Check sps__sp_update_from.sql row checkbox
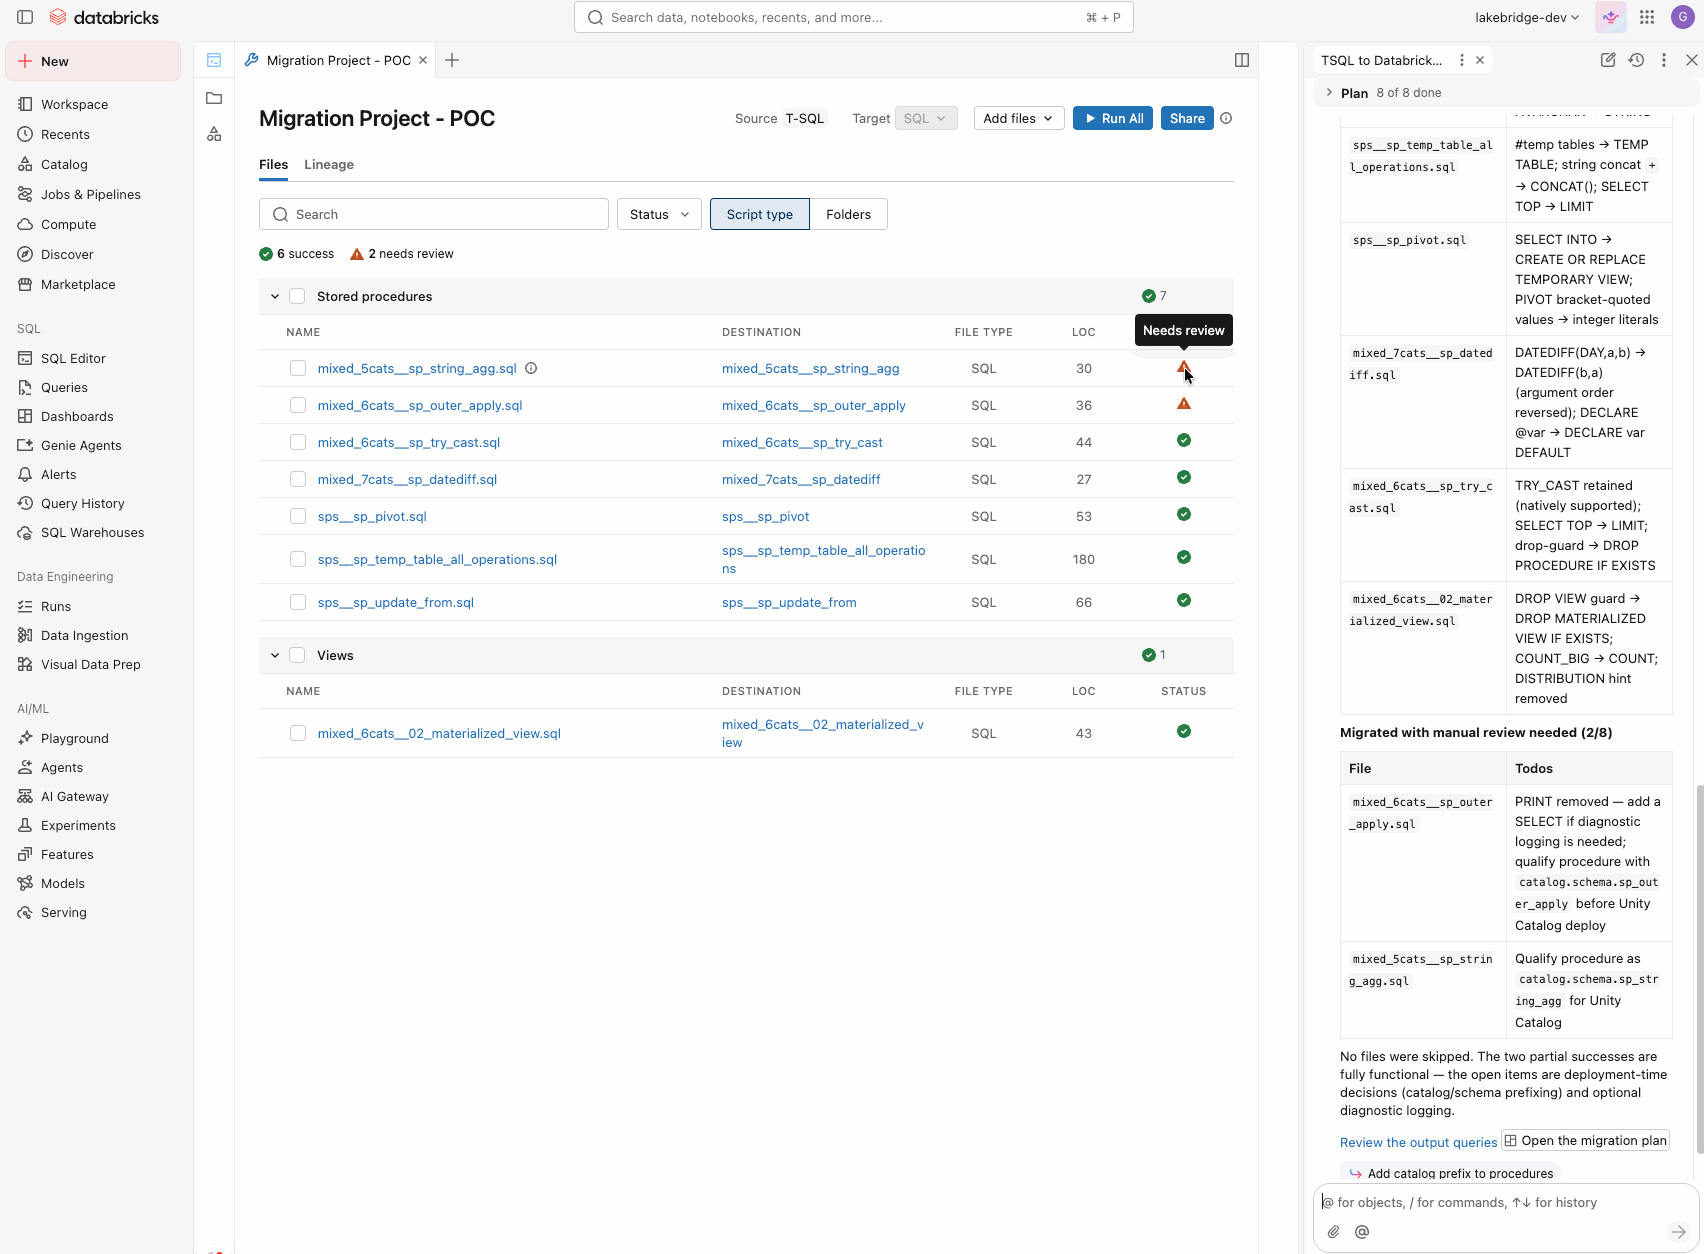The image size is (1704, 1254). (298, 602)
